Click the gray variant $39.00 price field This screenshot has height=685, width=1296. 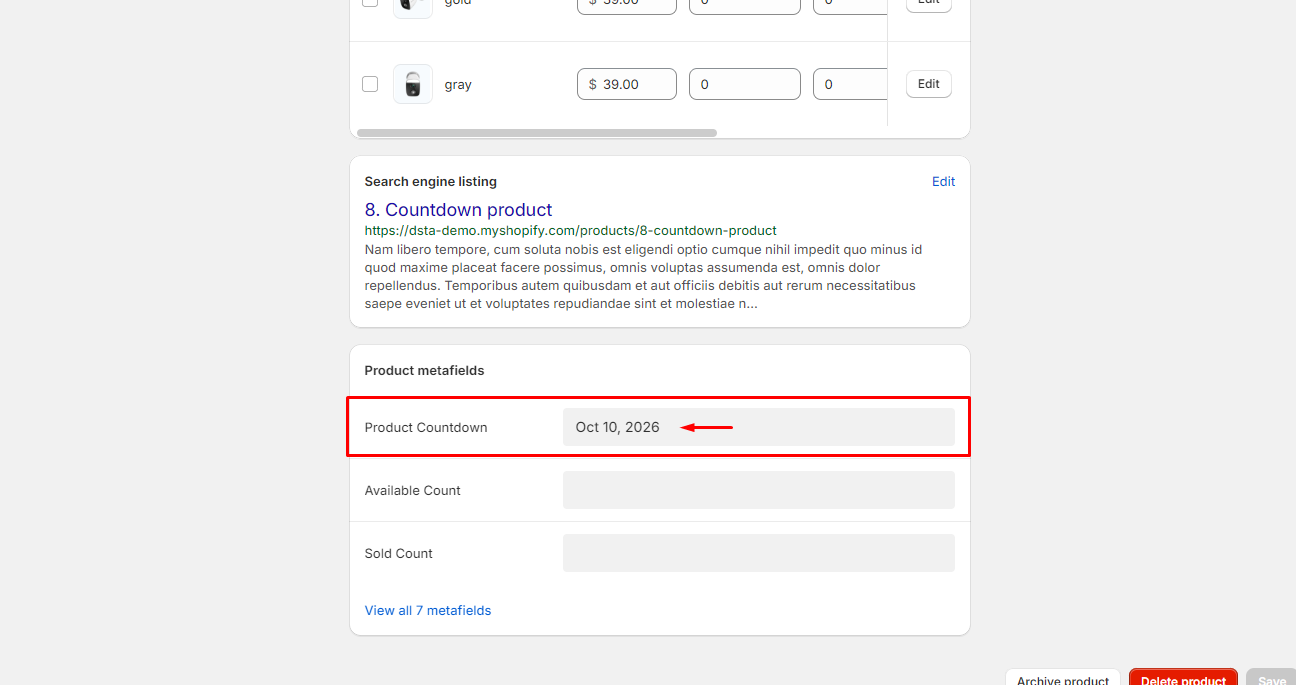click(627, 84)
